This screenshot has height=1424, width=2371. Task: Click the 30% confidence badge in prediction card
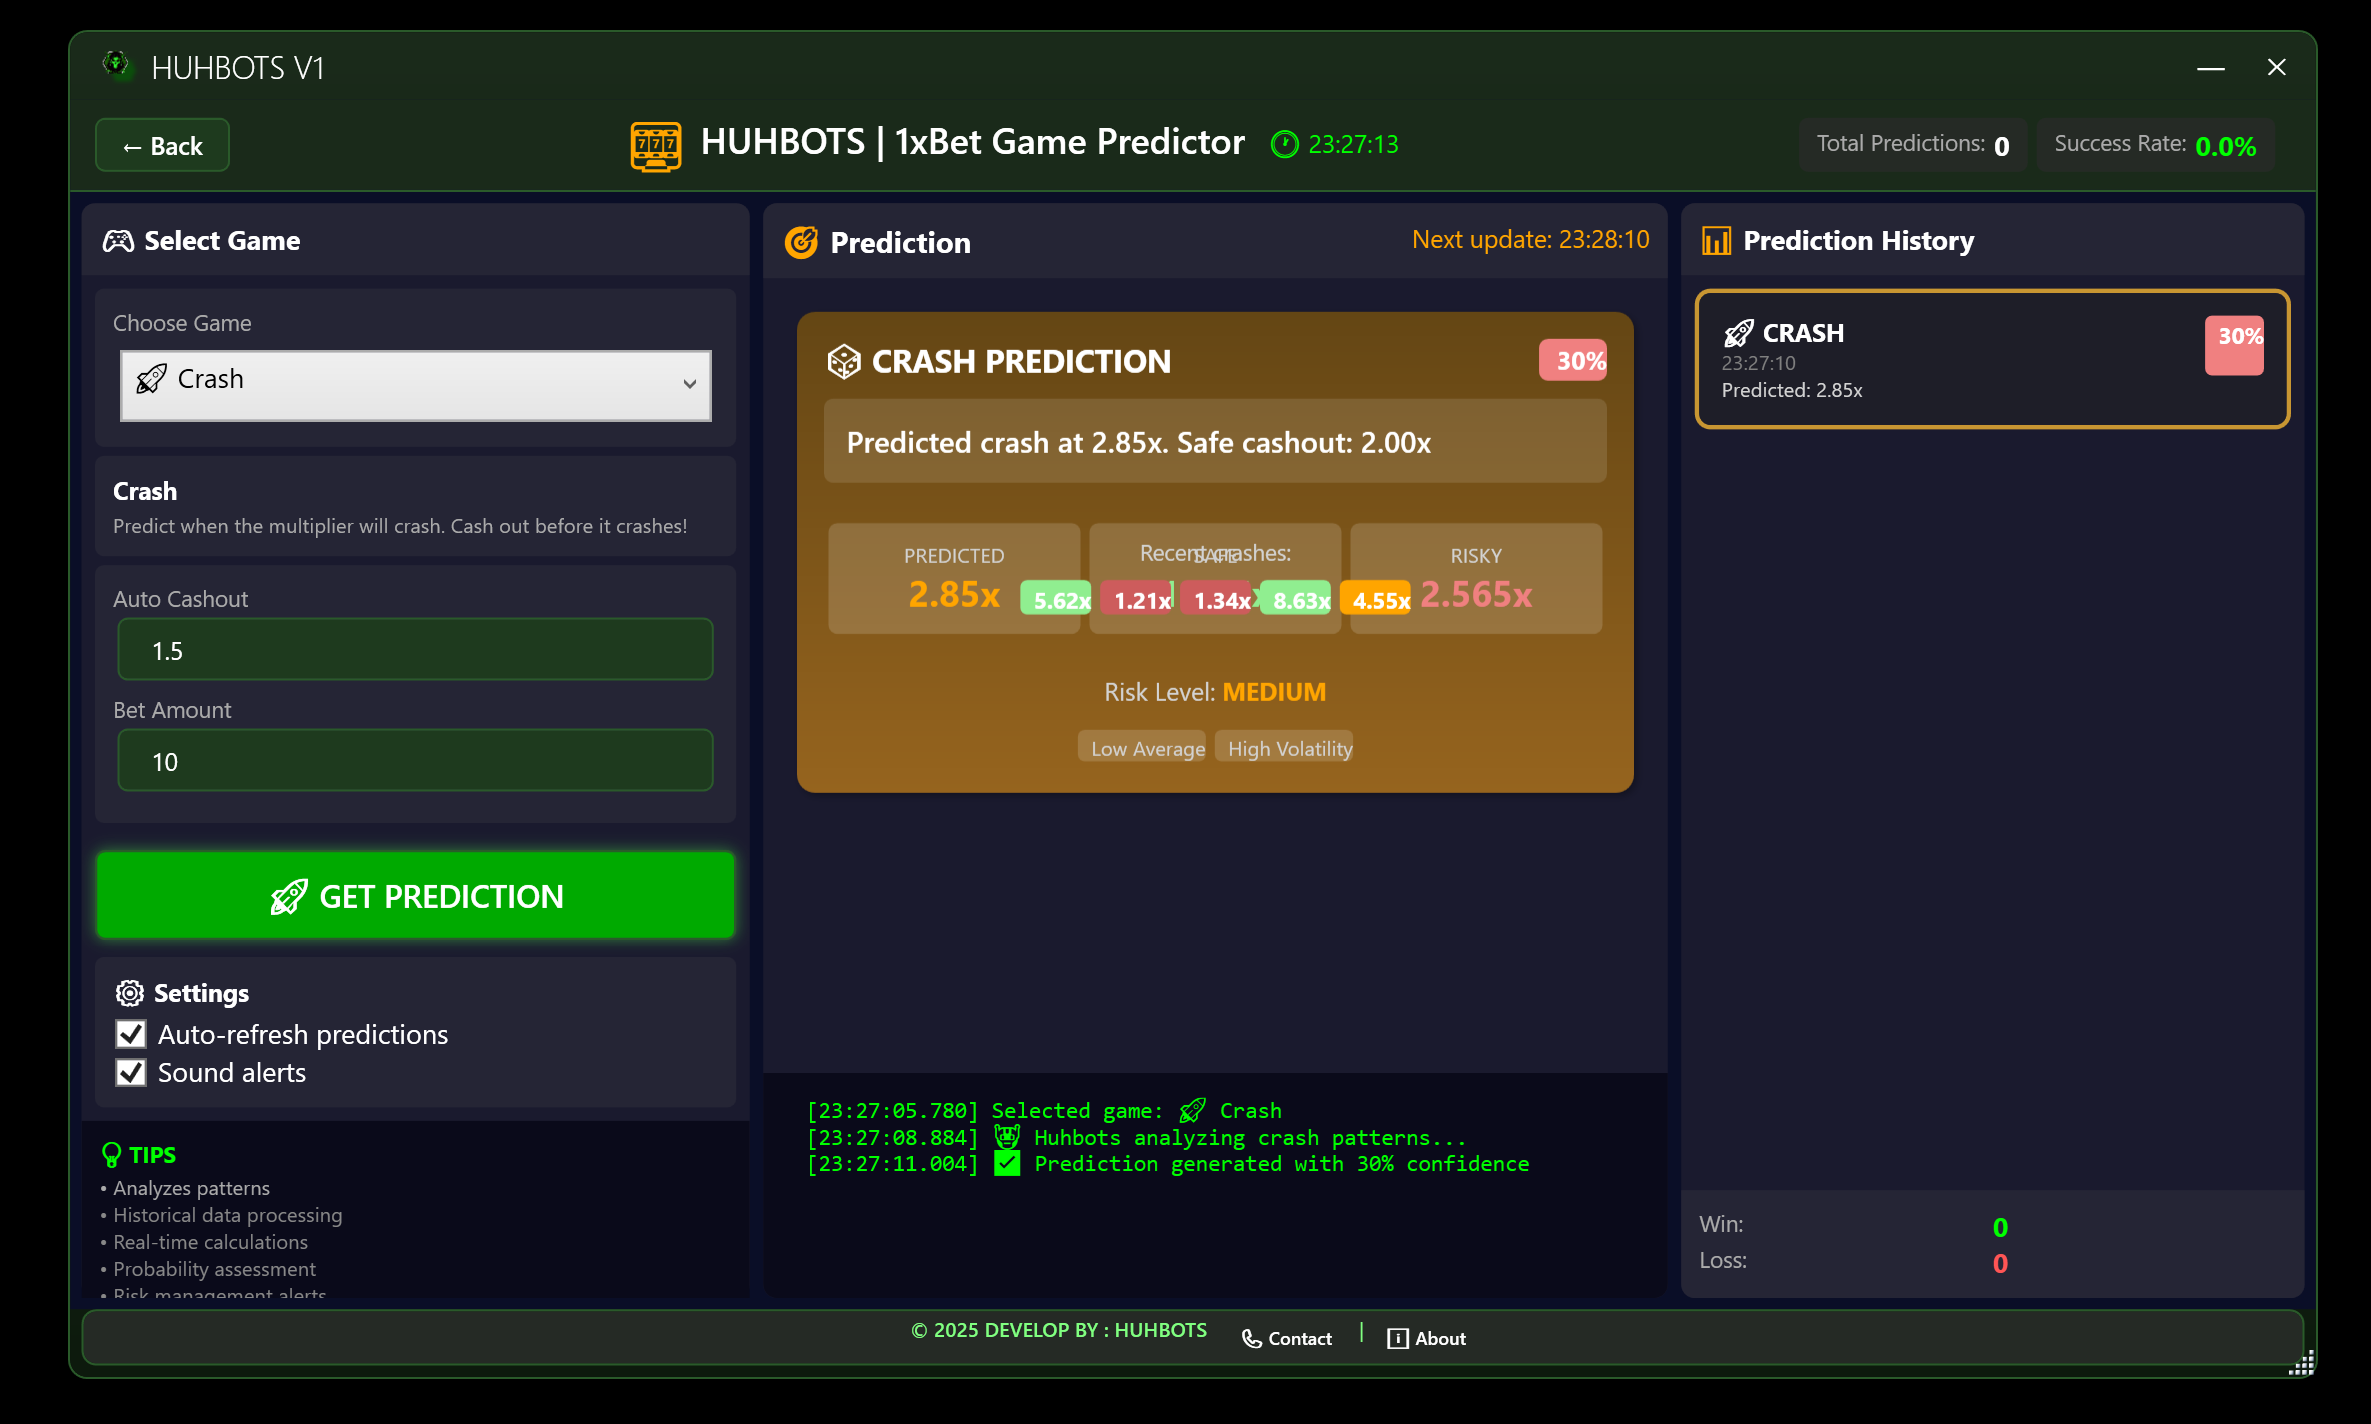pyautogui.click(x=1573, y=361)
